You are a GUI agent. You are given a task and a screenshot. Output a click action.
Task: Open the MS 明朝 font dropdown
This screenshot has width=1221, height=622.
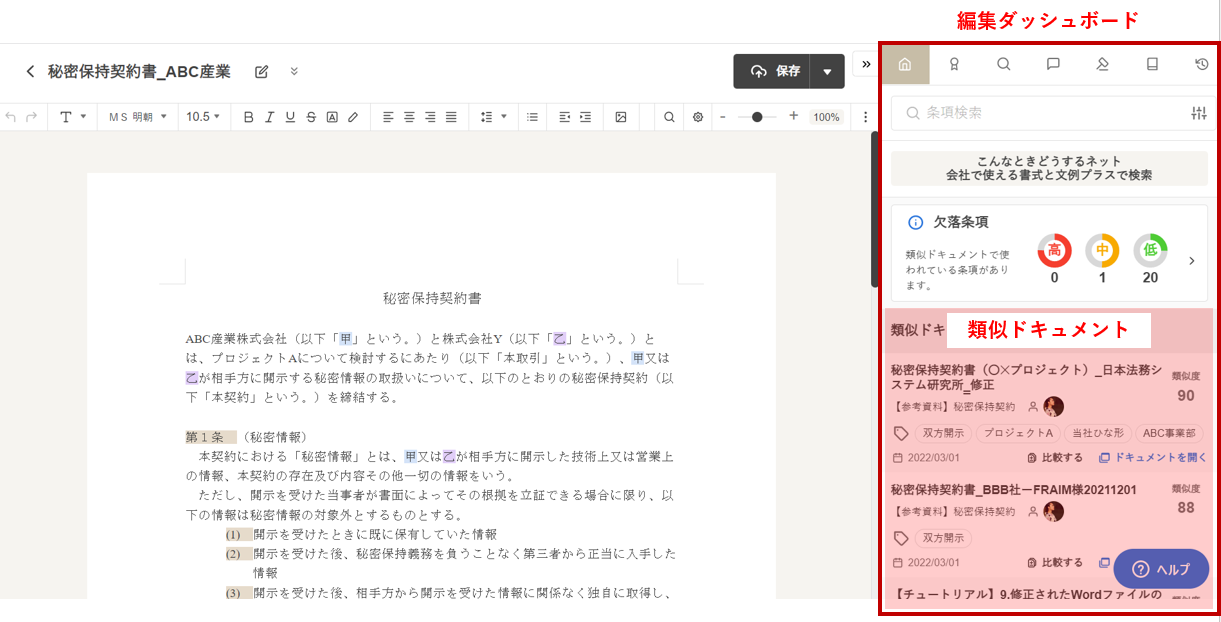[138, 117]
